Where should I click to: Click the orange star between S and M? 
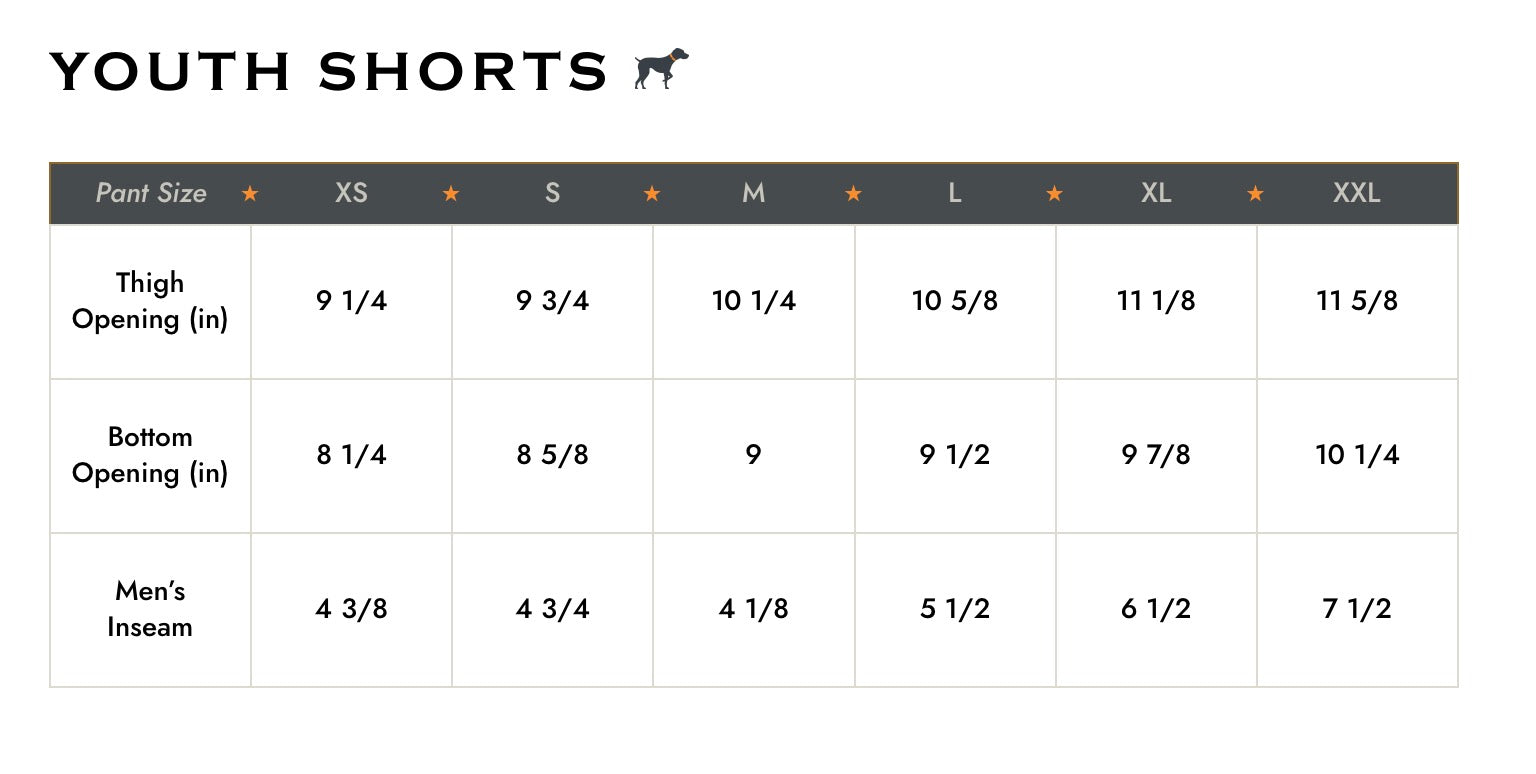[x=652, y=194]
